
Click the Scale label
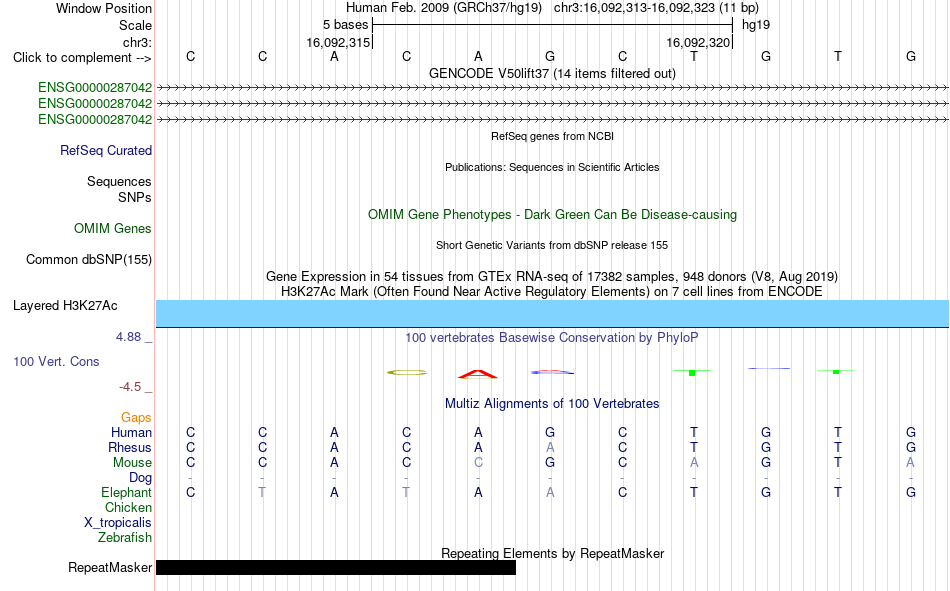[x=136, y=25]
